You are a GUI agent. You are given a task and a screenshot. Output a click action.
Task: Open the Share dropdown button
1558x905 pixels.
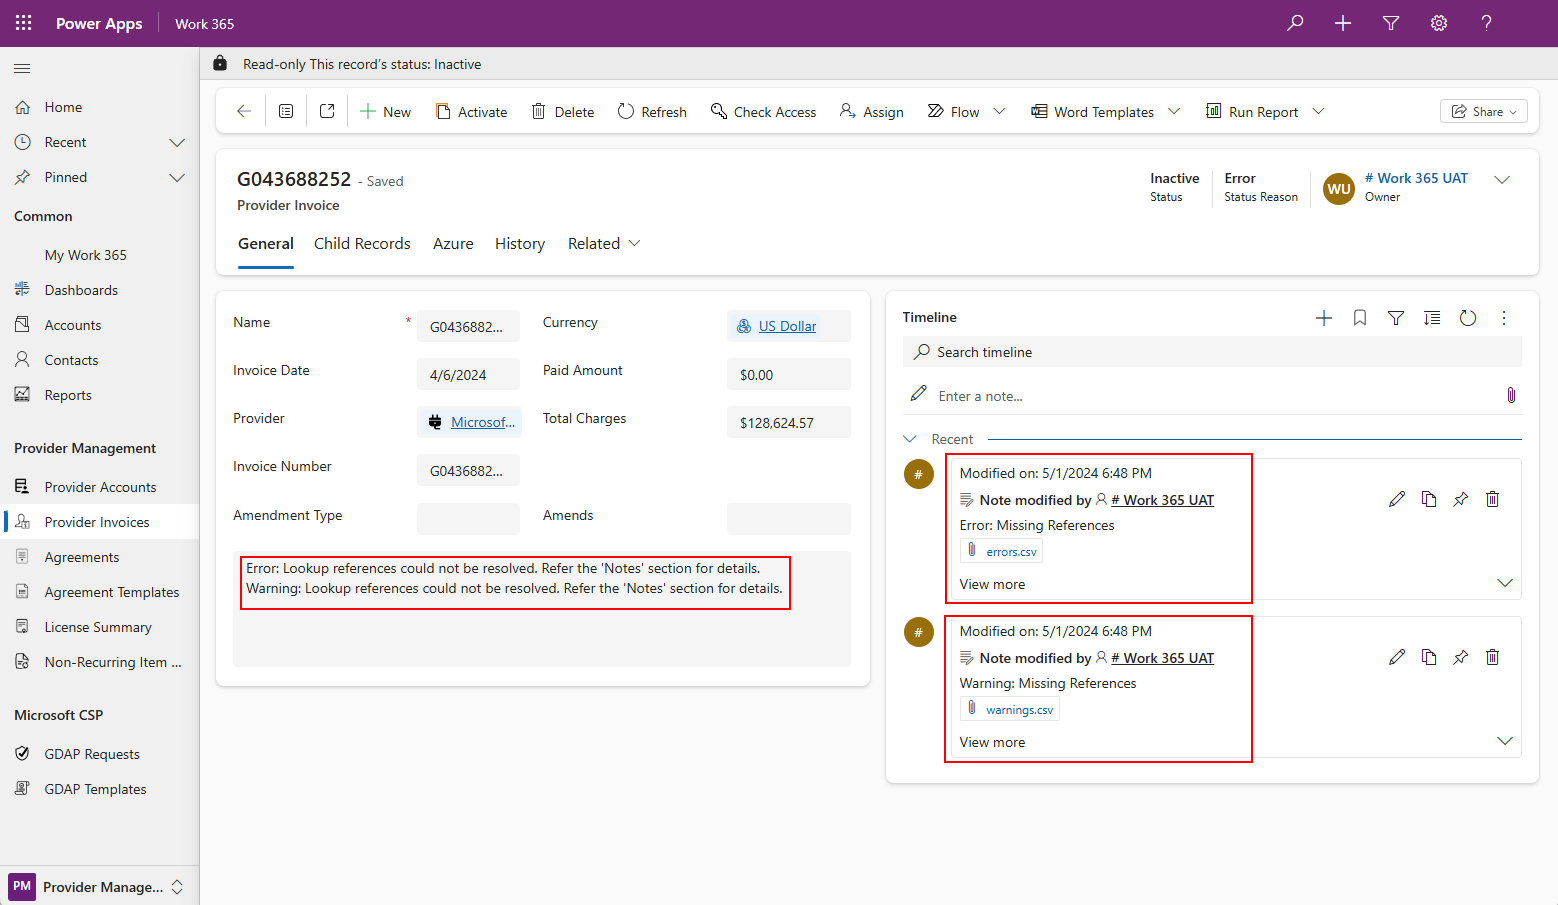pos(1484,111)
